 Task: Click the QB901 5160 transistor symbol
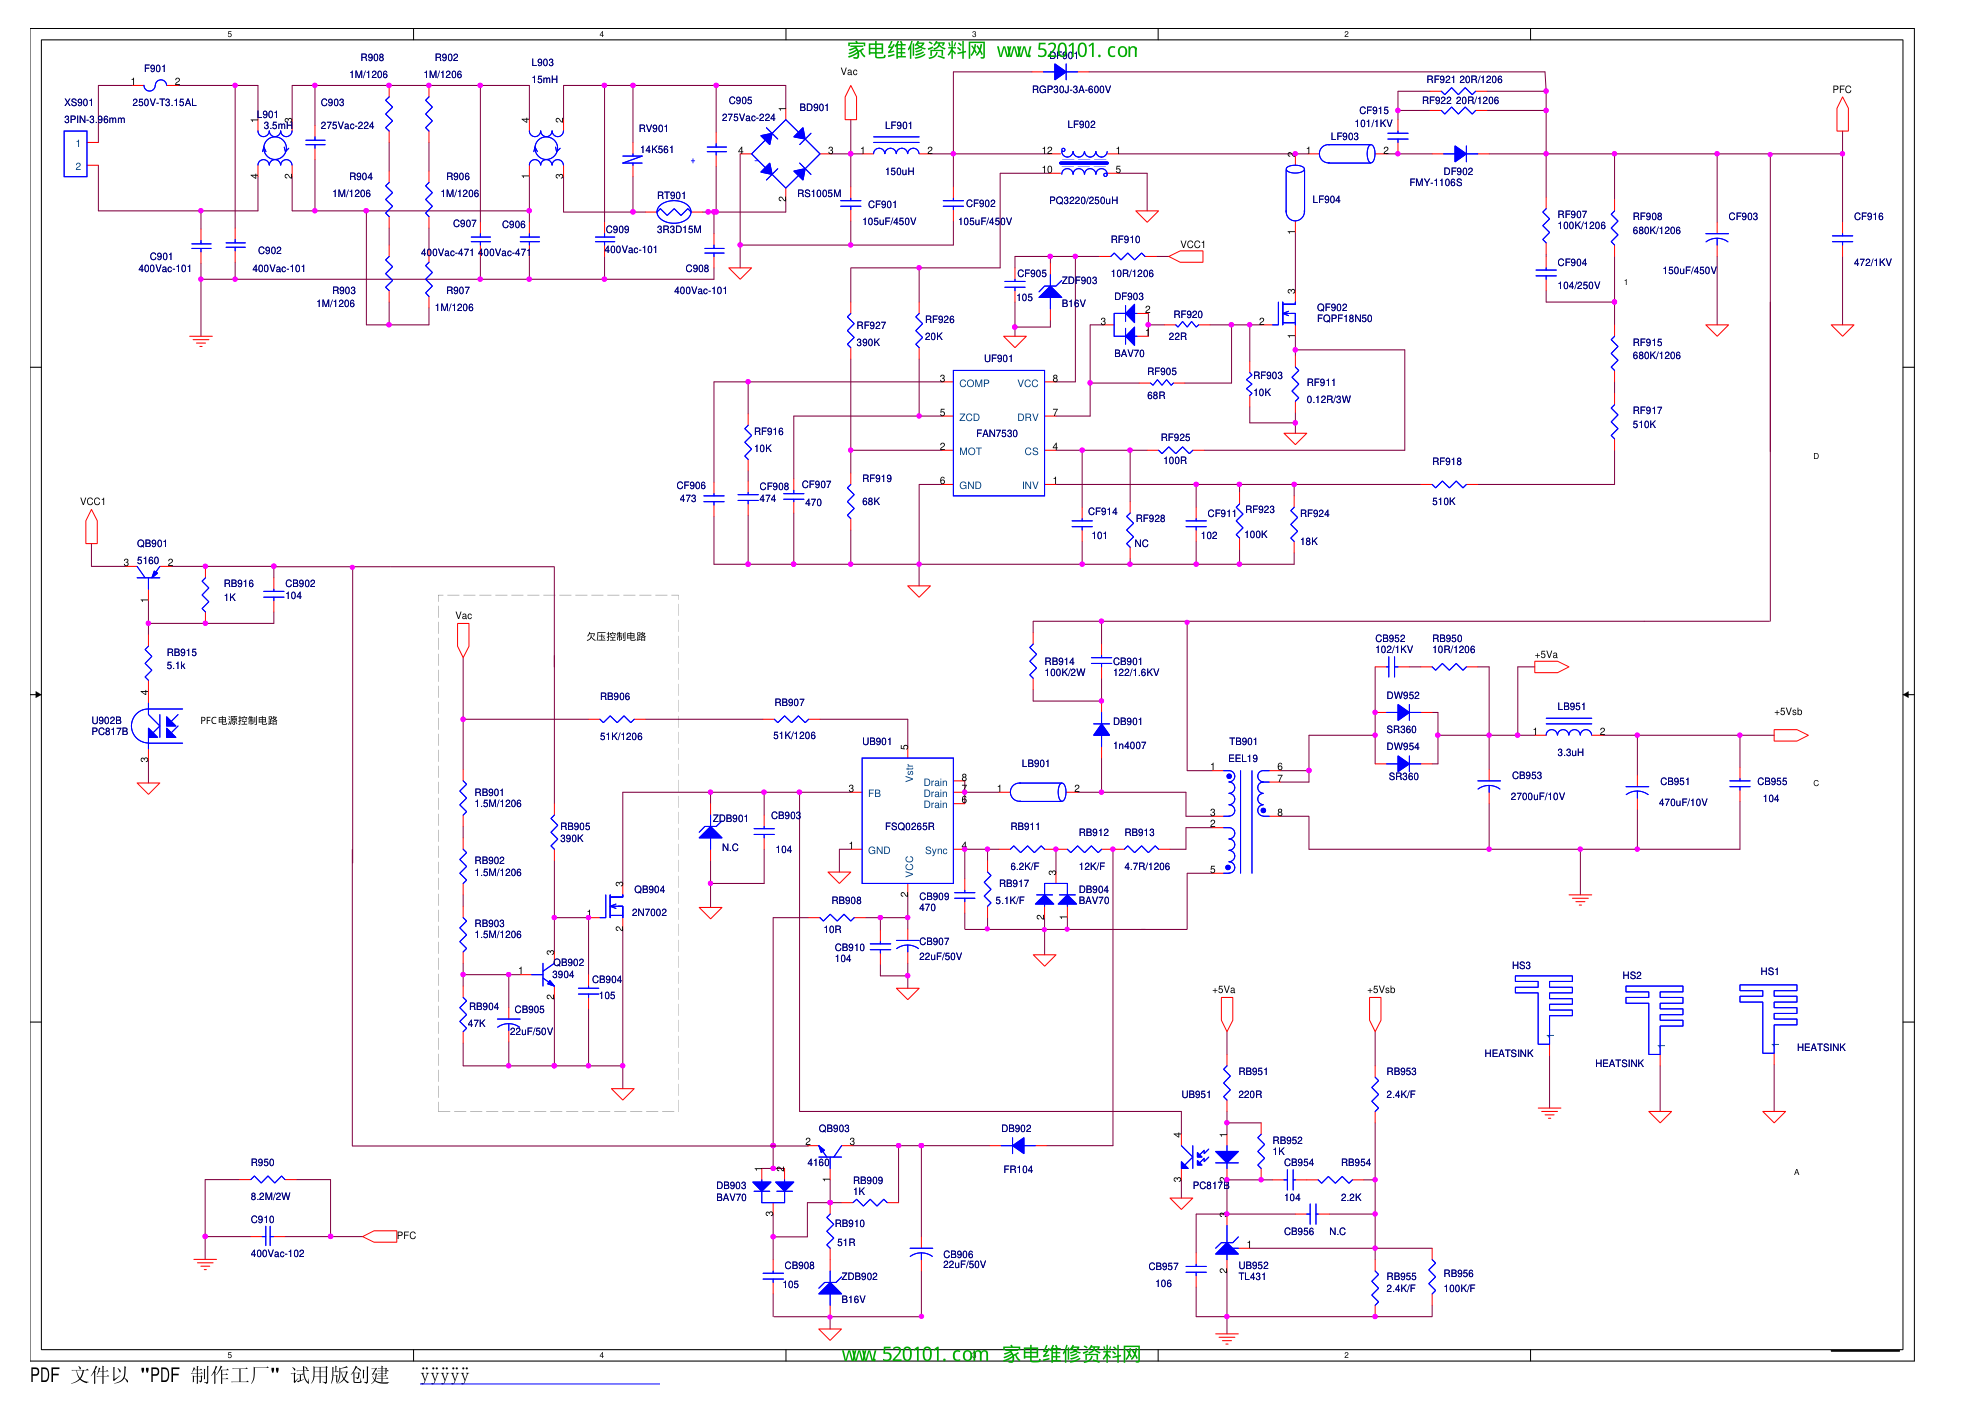[x=148, y=571]
